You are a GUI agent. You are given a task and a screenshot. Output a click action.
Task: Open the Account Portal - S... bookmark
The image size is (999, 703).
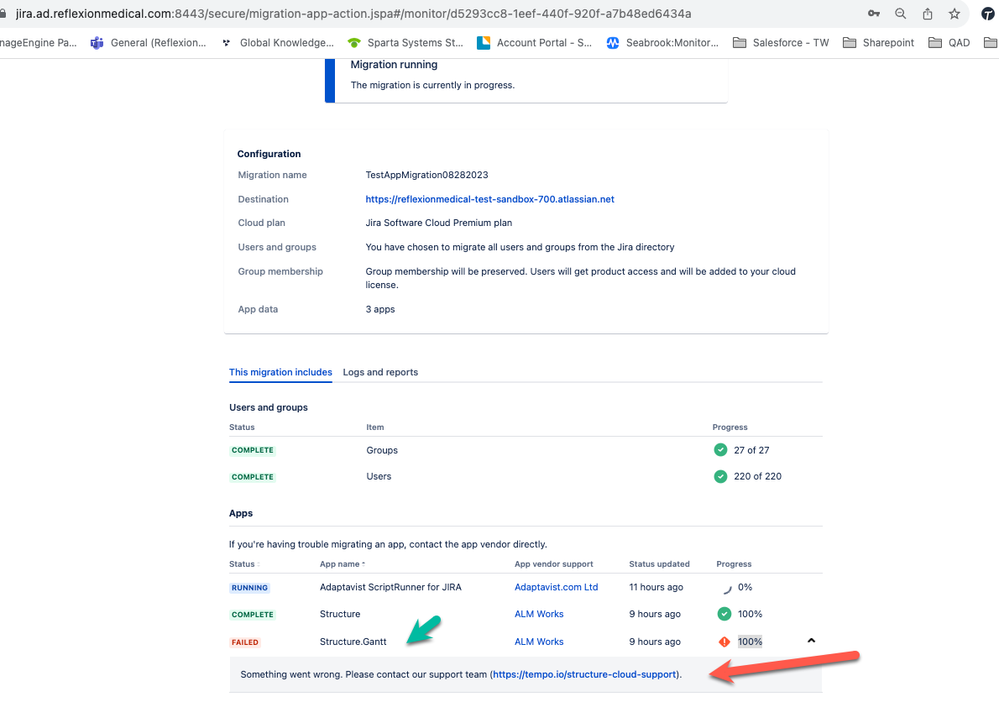535,43
